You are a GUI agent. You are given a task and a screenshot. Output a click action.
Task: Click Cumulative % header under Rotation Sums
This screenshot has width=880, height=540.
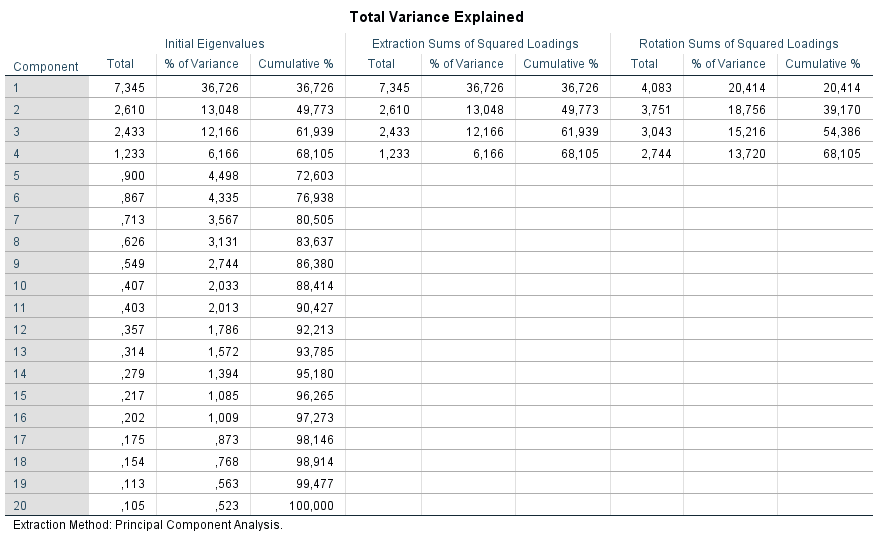[x=822, y=64]
